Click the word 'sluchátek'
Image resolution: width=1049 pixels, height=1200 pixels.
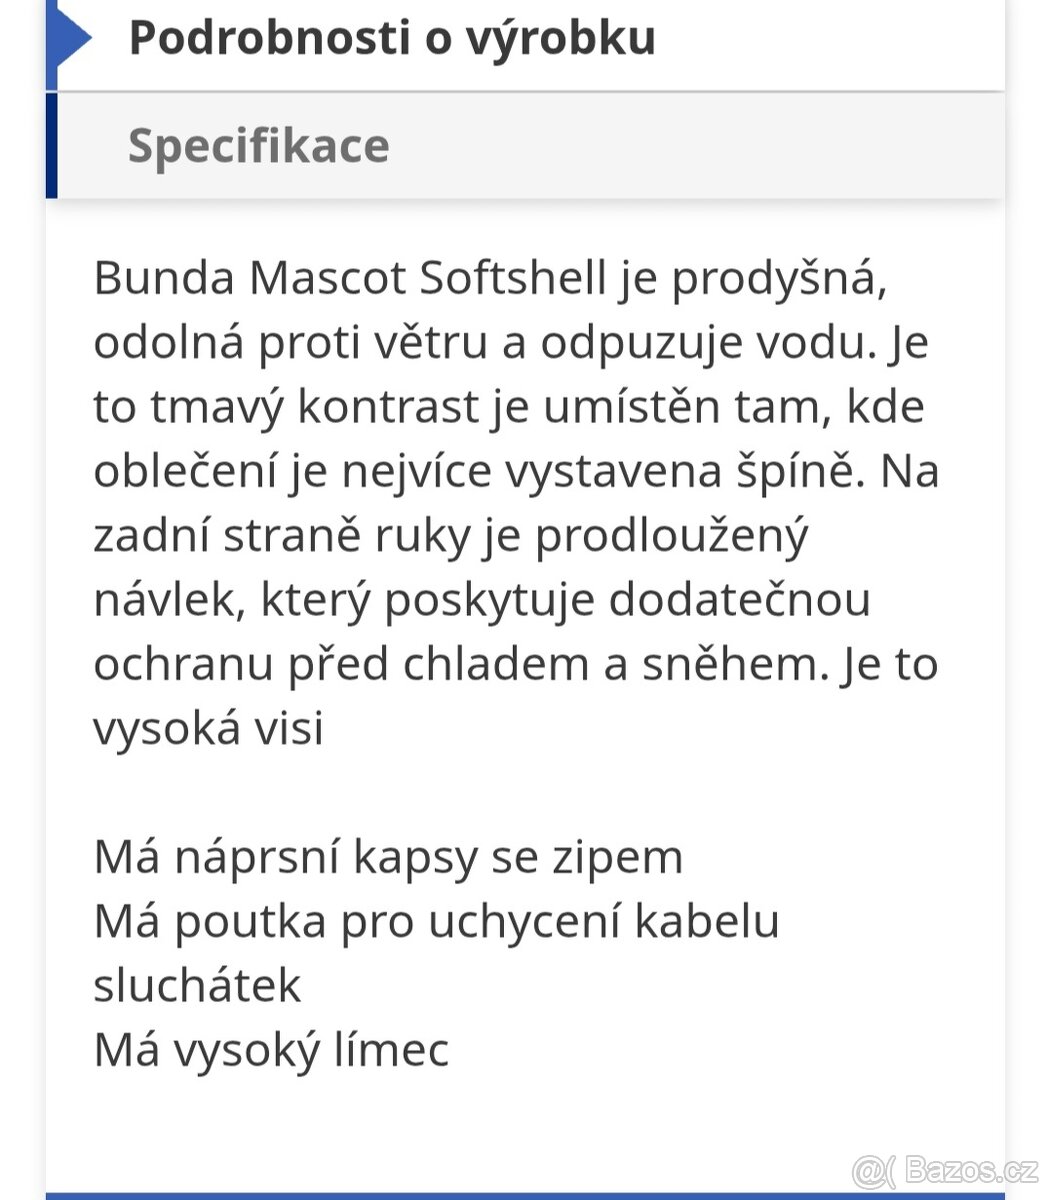[x=197, y=986]
